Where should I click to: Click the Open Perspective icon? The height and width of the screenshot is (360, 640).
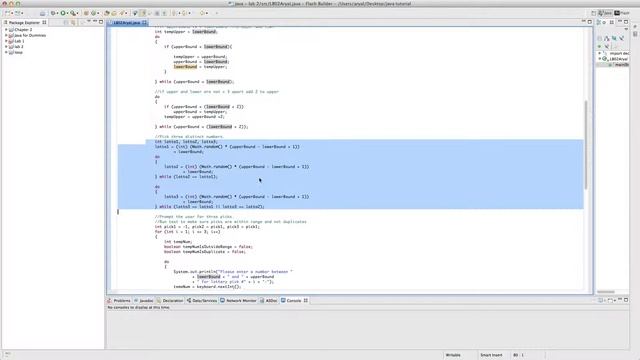click(x=593, y=13)
